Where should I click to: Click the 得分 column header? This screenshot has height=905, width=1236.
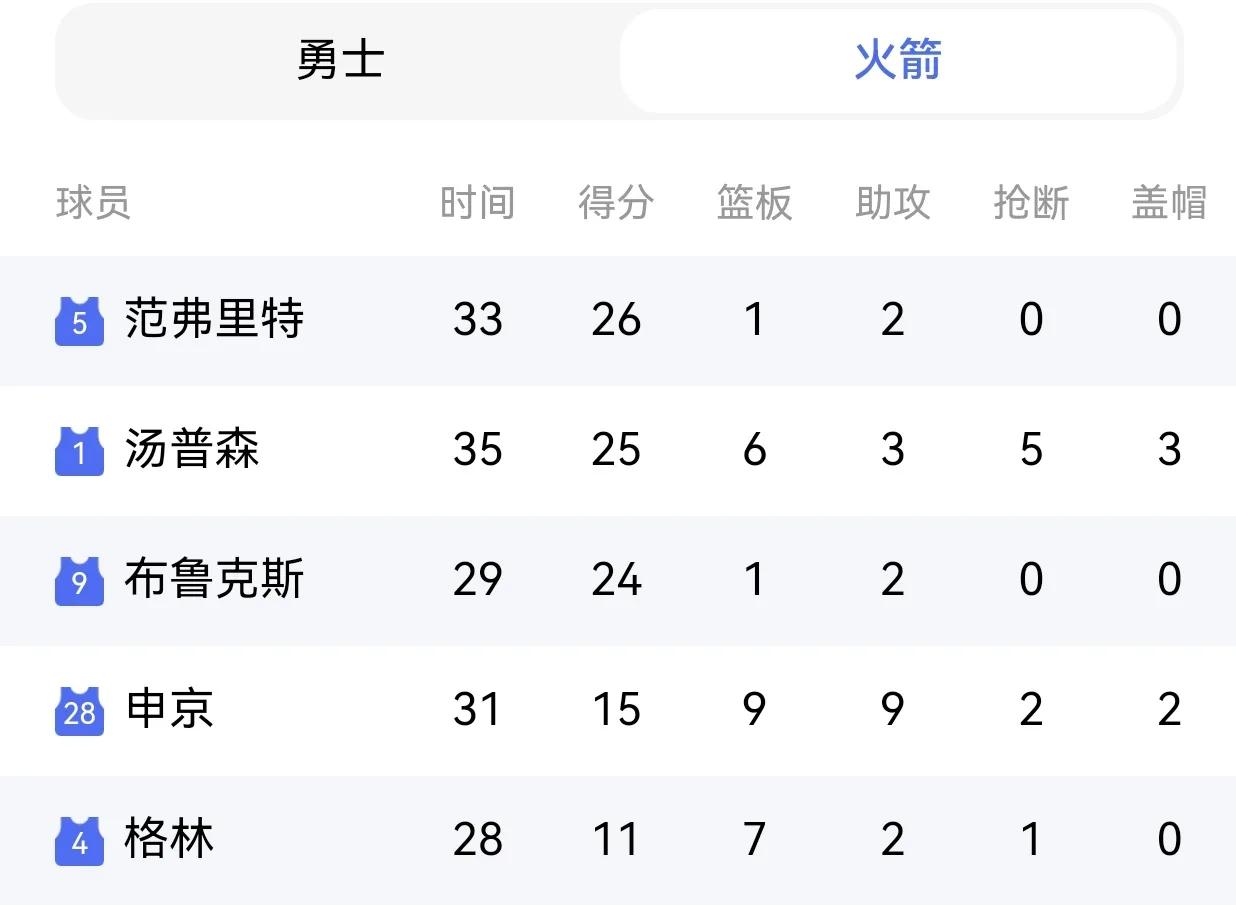(x=616, y=203)
